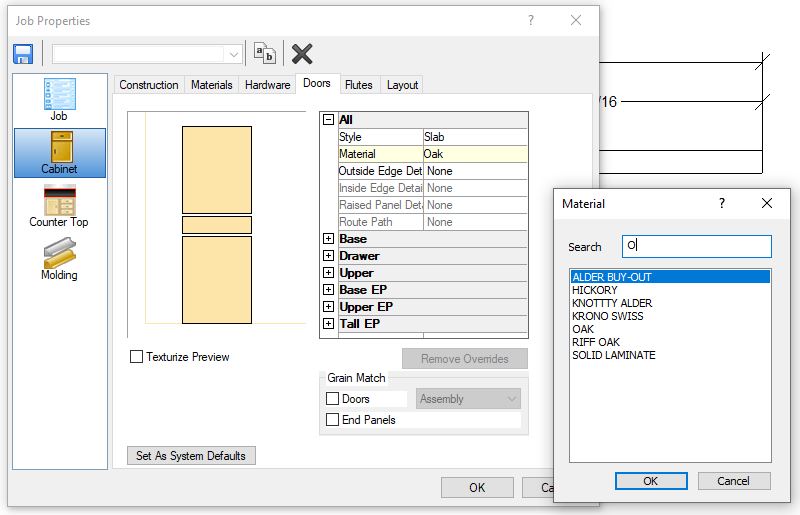Toggle the End Panels checkbox

click(x=333, y=420)
